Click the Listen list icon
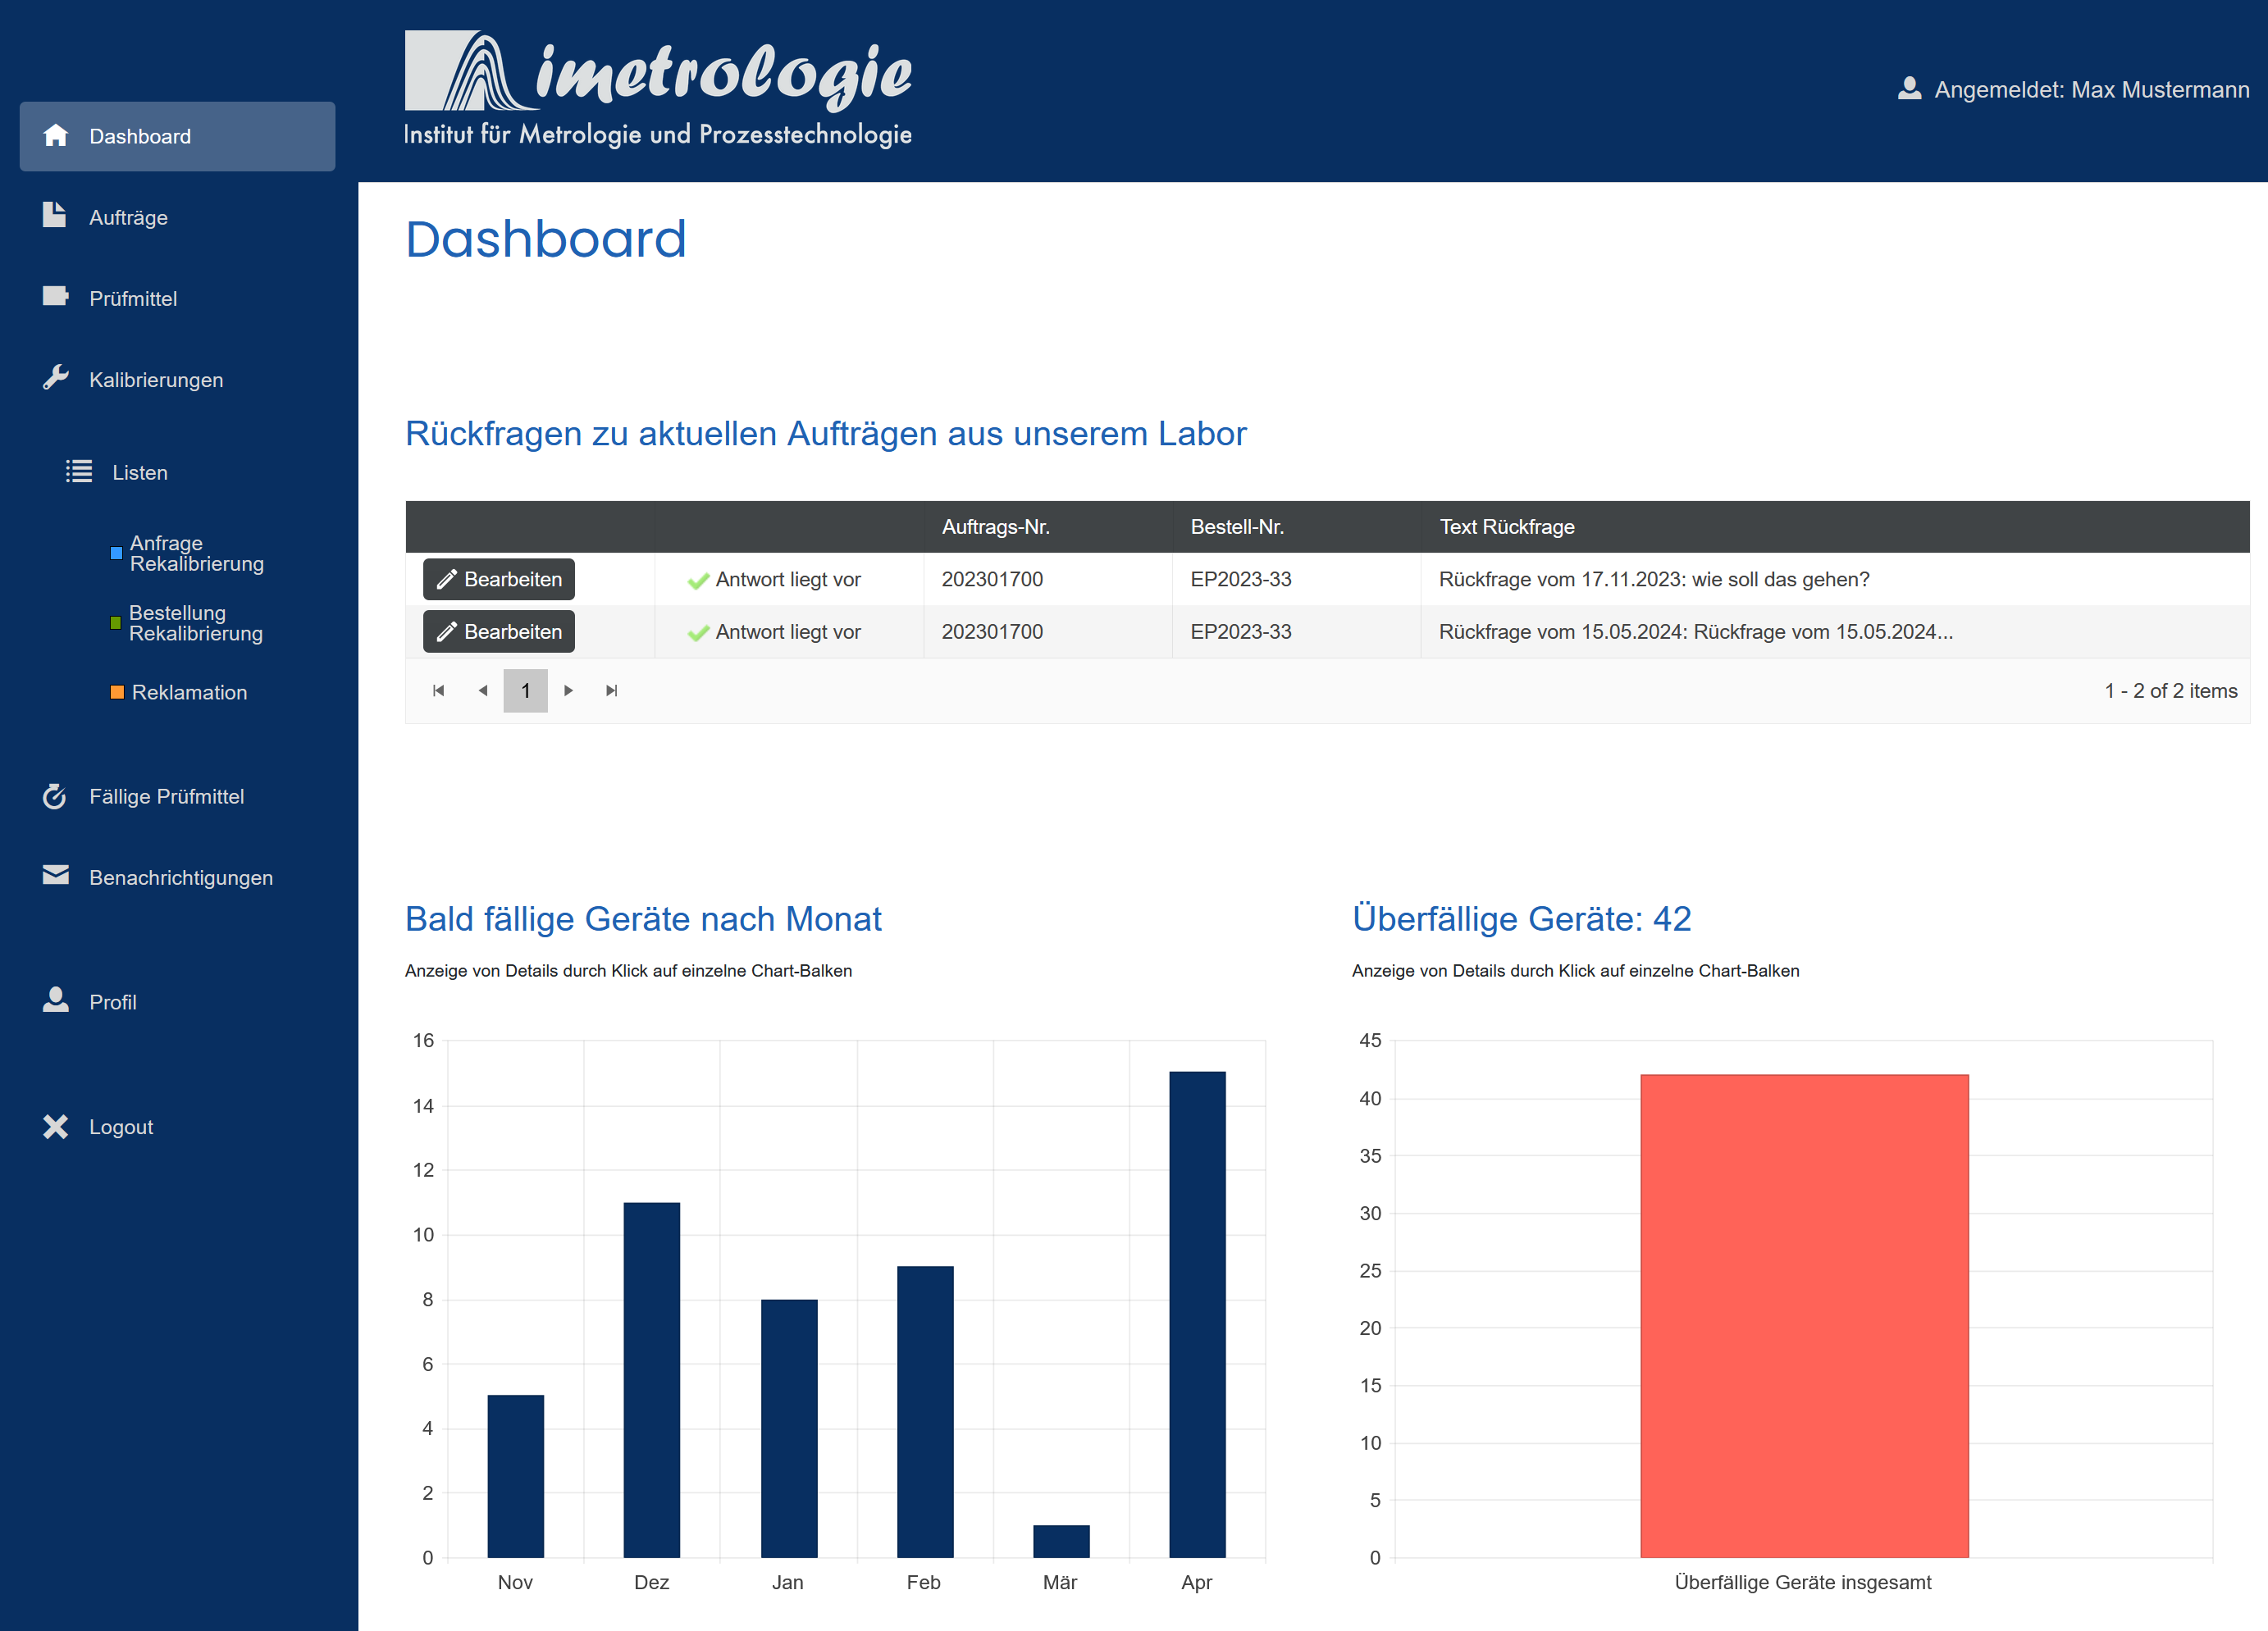 point(79,471)
